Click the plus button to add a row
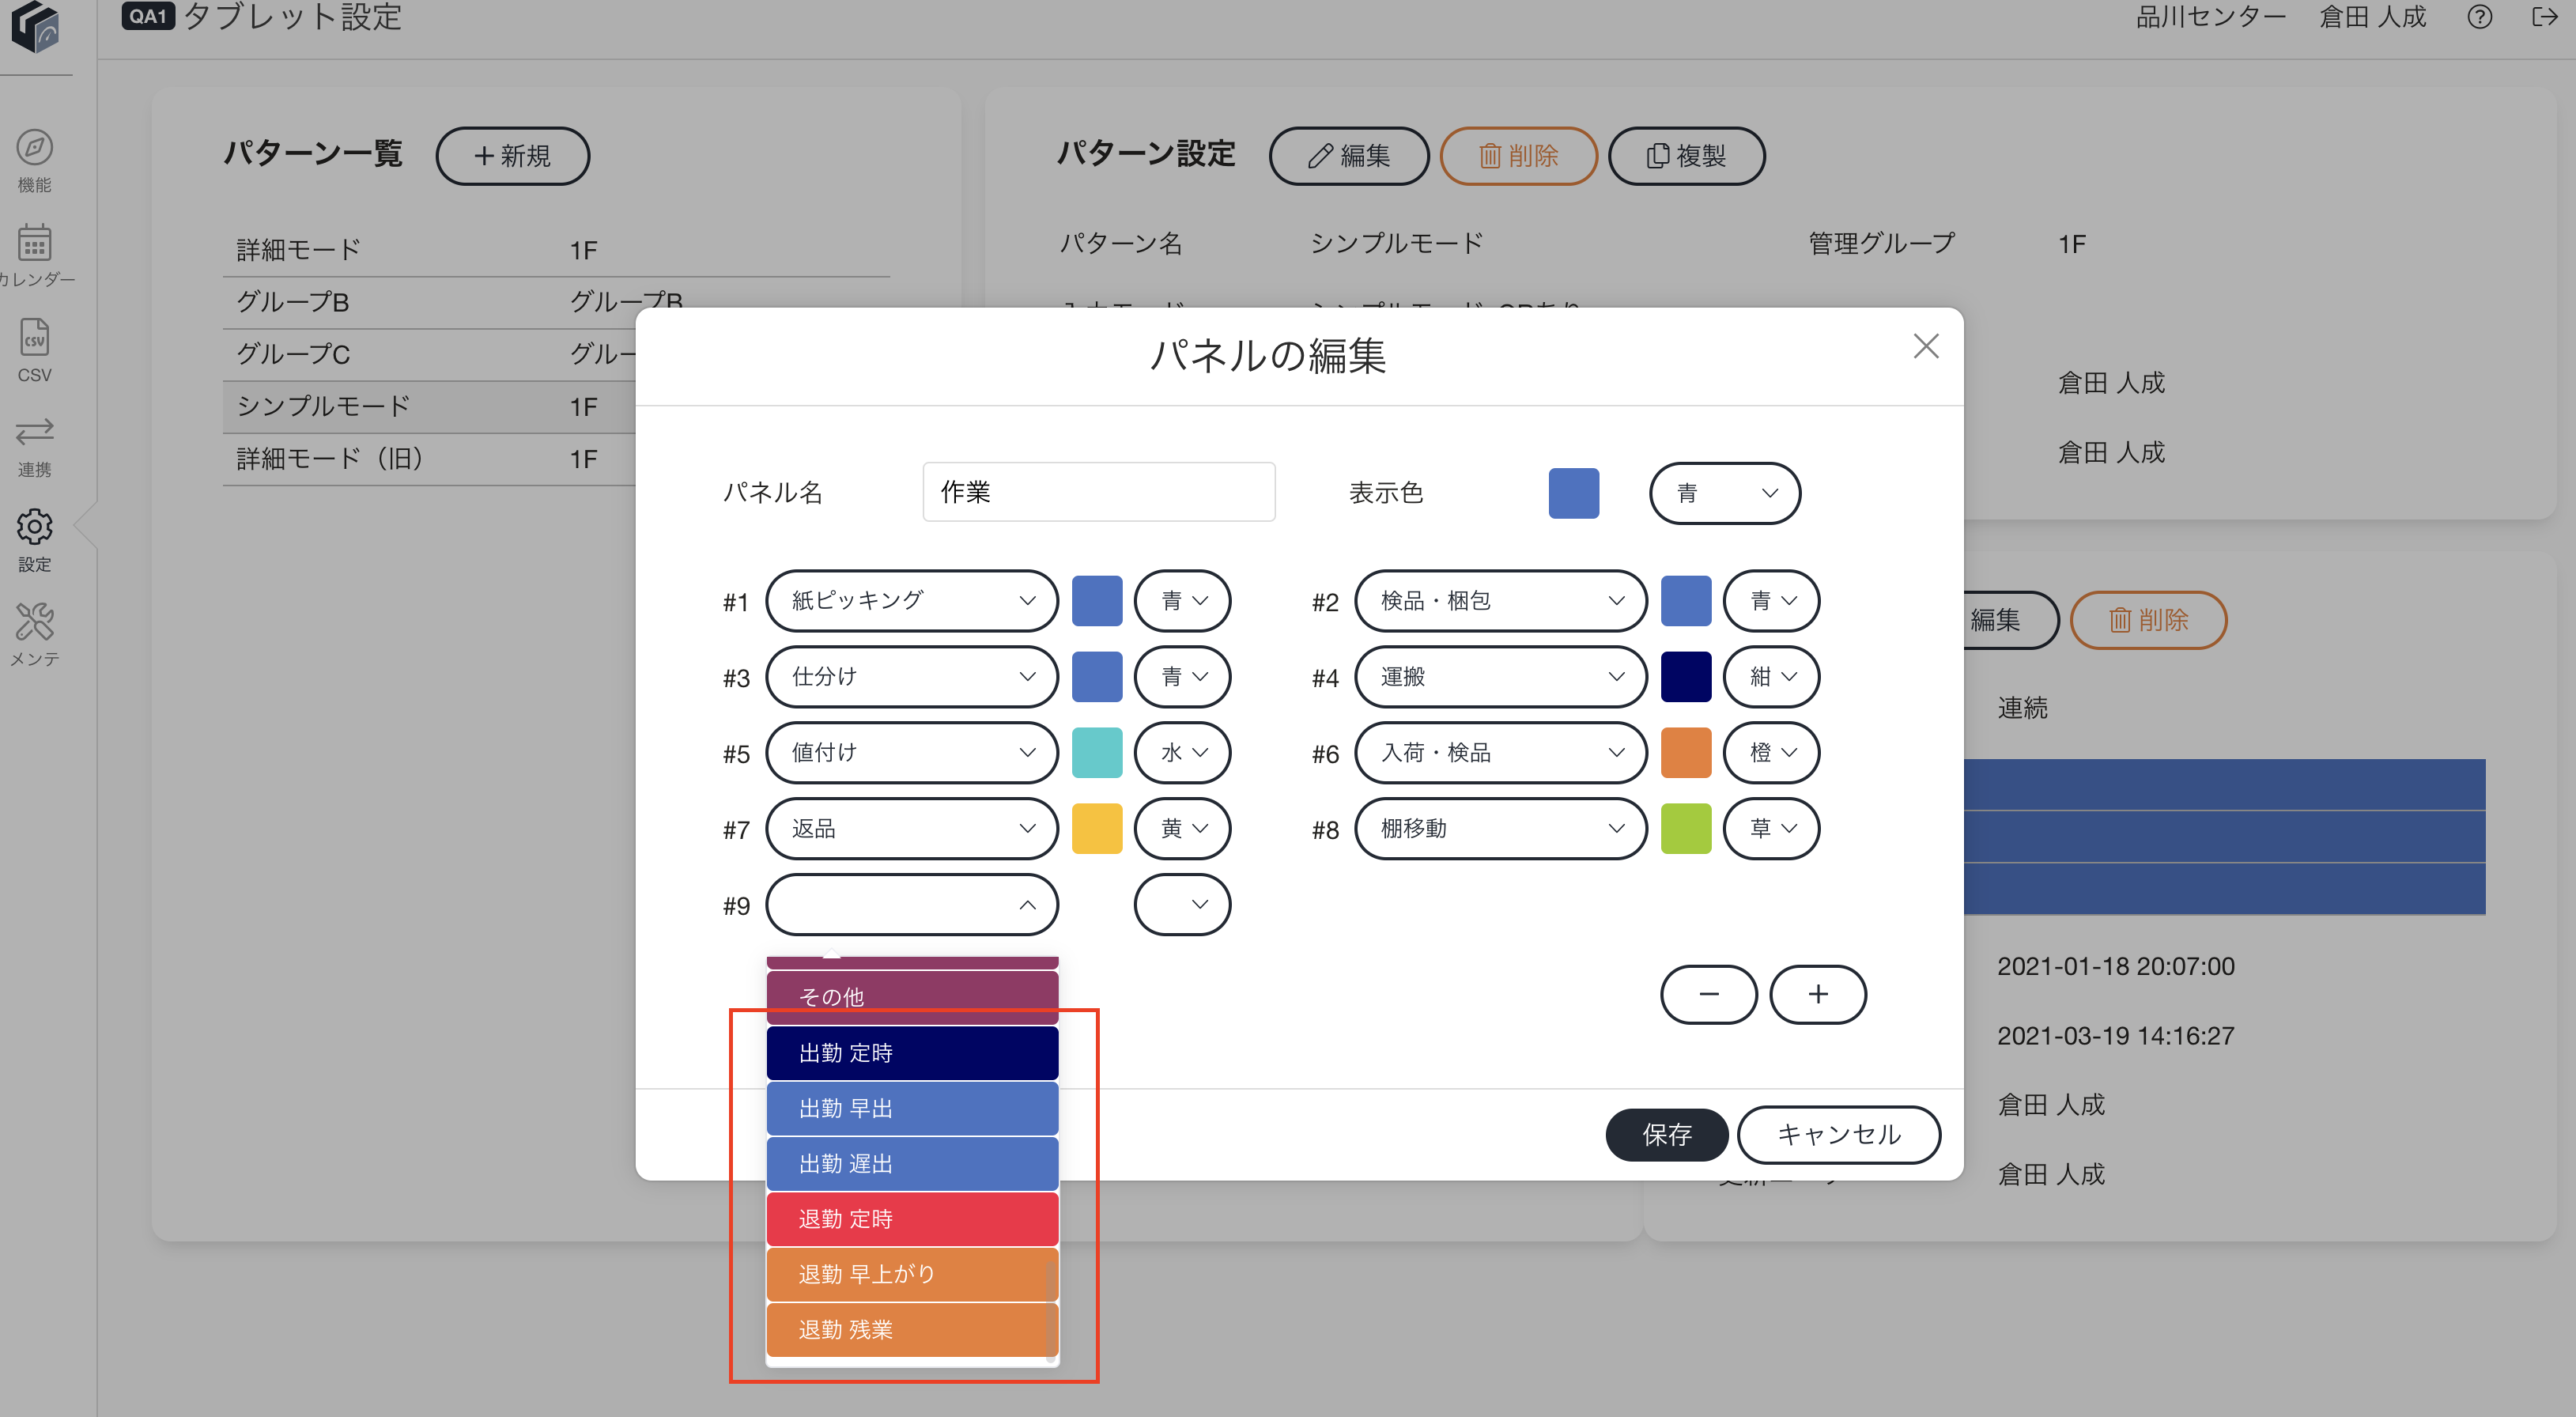 click(x=1817, y=994)
